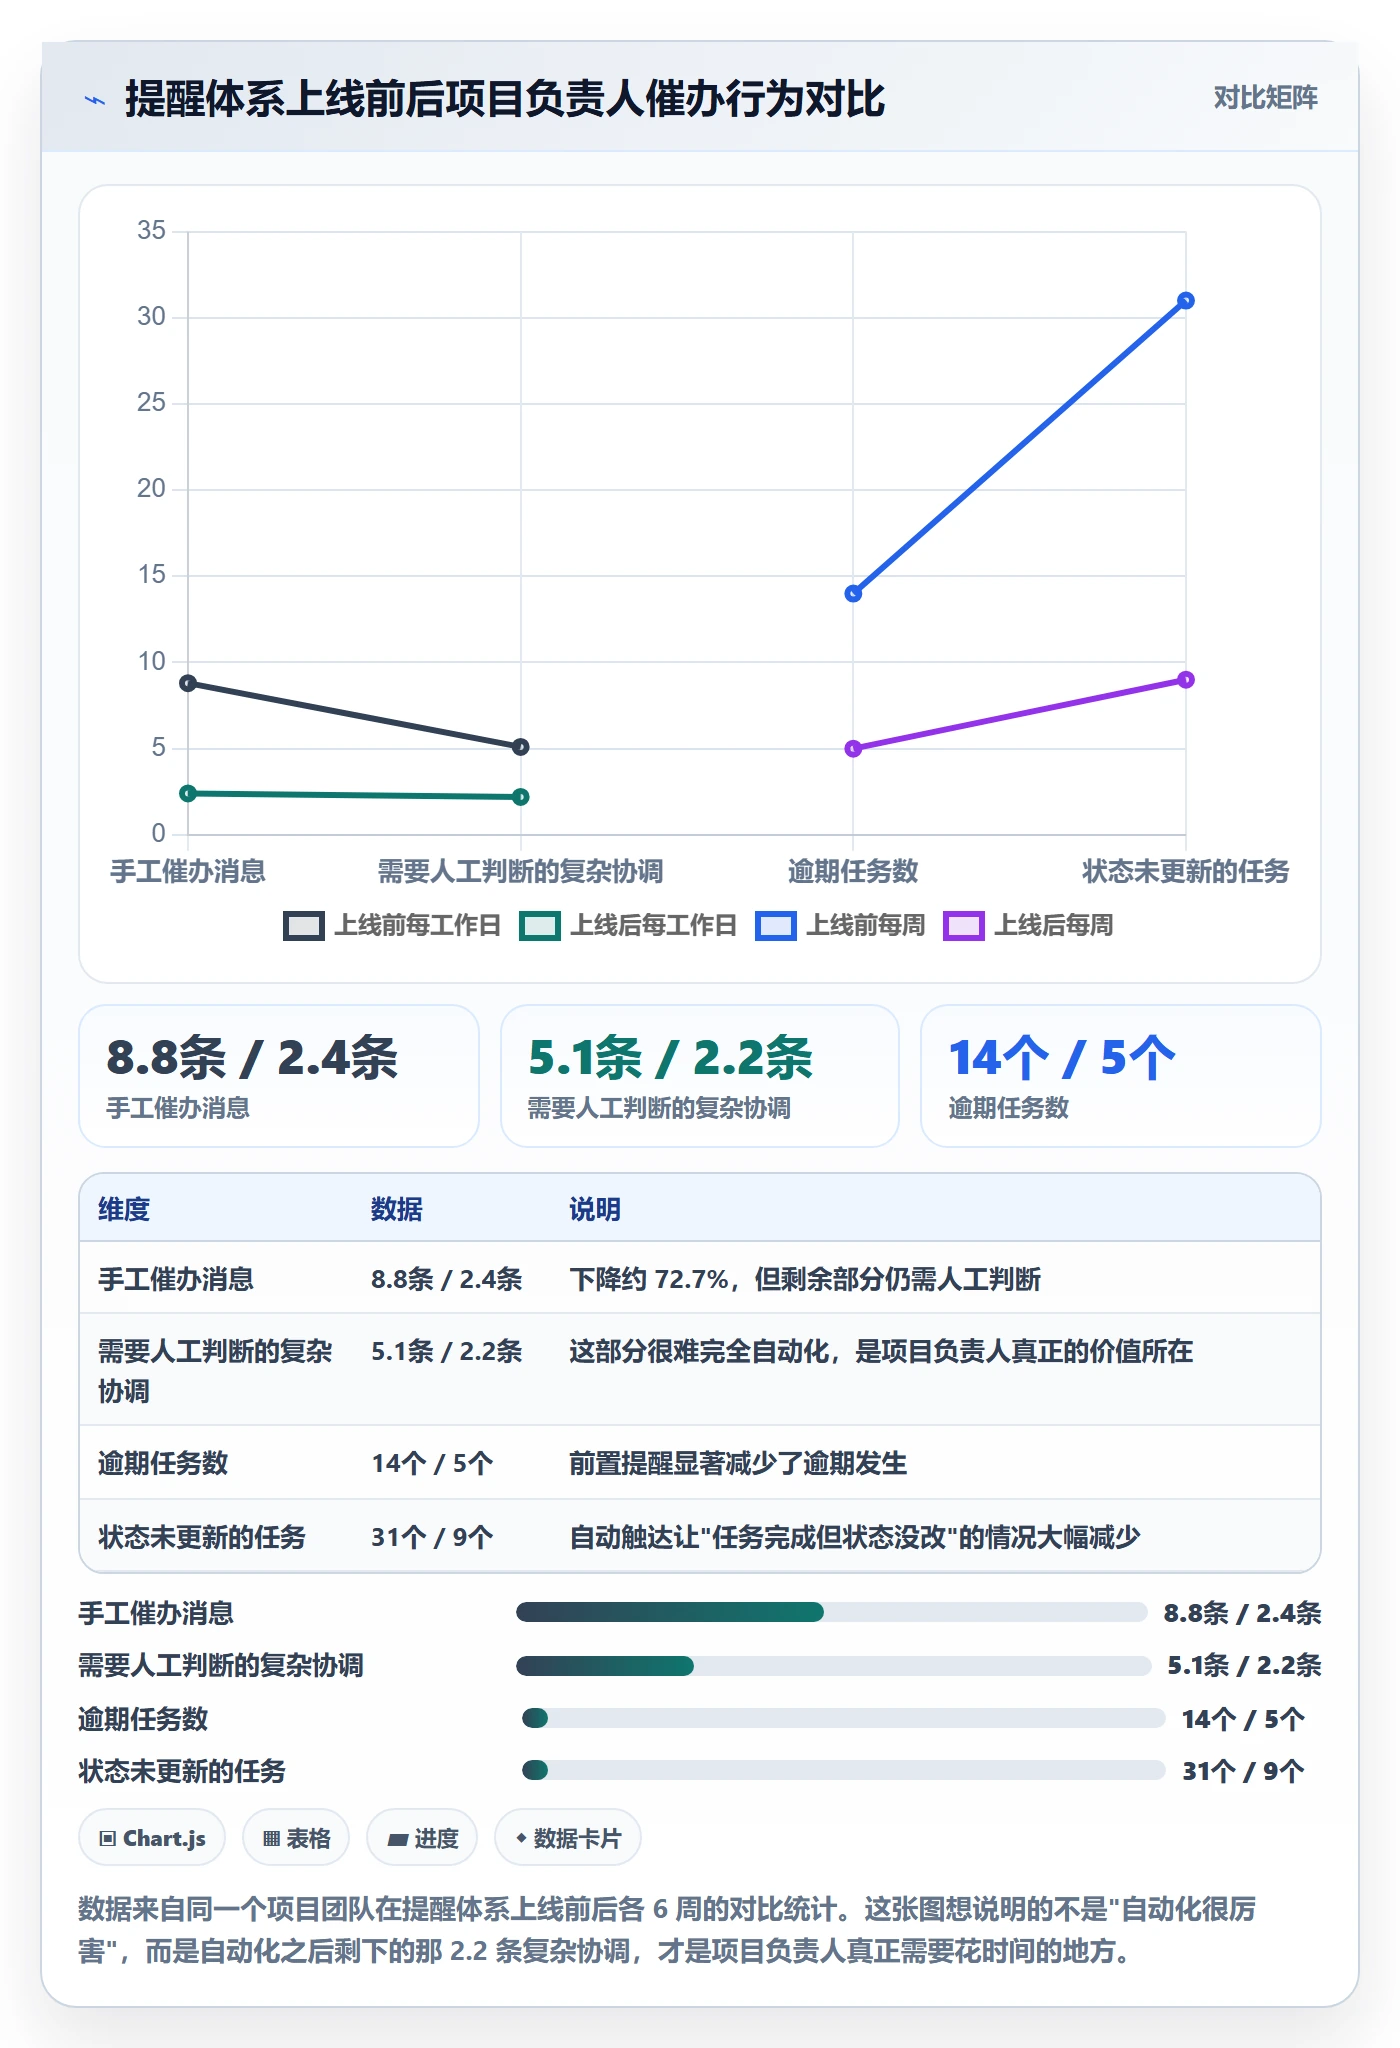The image size is (1400, 2048).
Task: Click x-axis label 逾期任务数
Action: pos(853,871)
